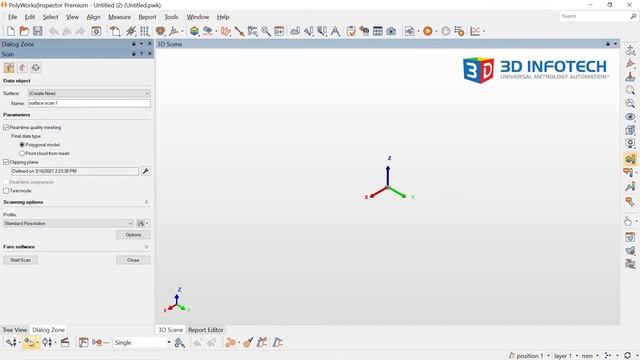This screenshot has width=640, height=360.
Task: Open the File menu
Action: point(13,17)
